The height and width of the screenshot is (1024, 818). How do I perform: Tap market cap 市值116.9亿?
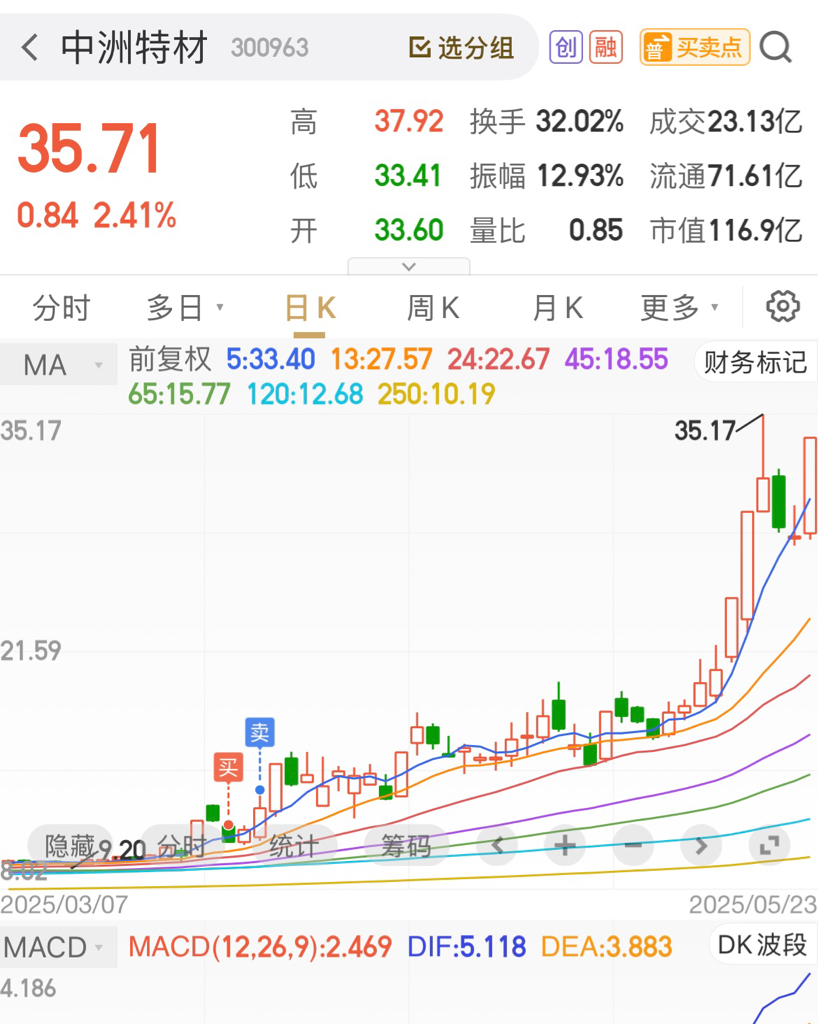point(725,230)
